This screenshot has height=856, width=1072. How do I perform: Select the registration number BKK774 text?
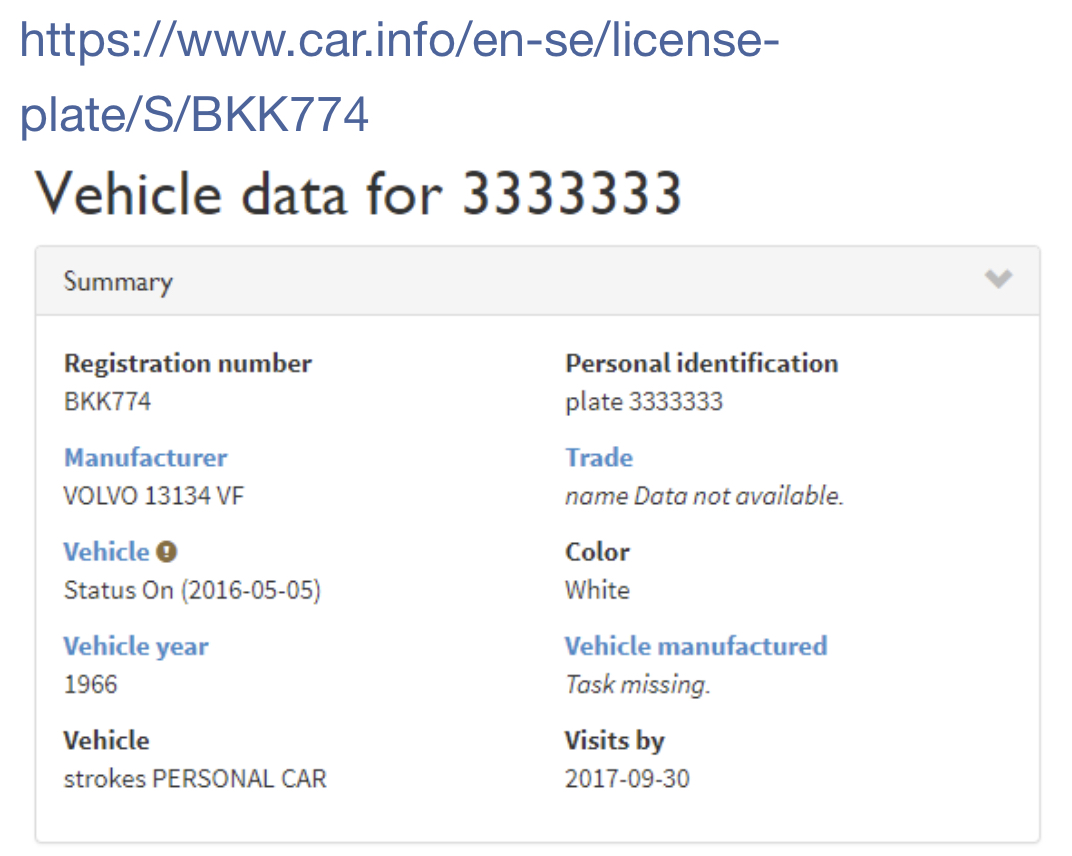(107, 401)
